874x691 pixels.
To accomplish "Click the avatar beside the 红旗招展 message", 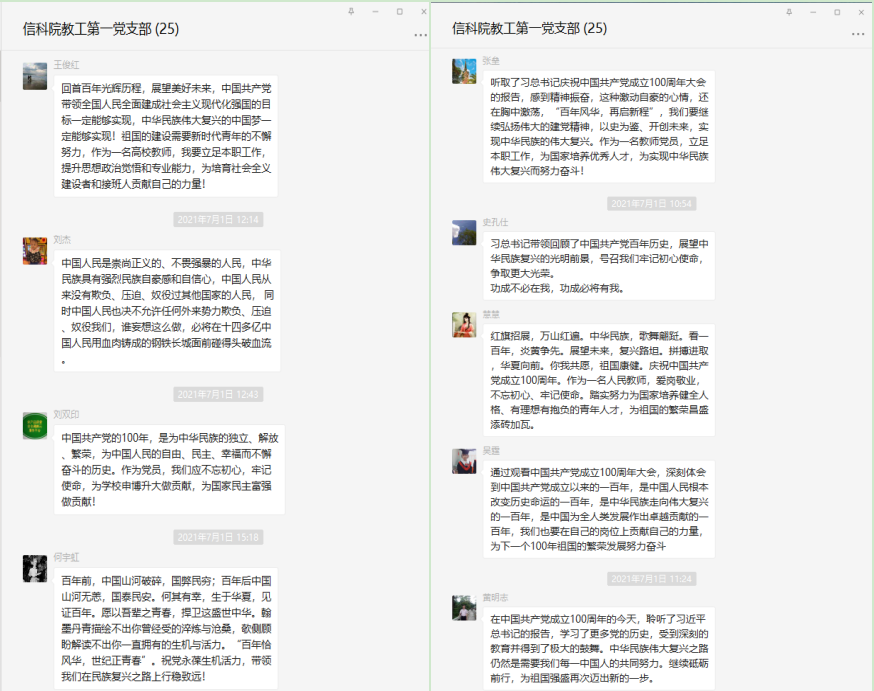I will tap(464, 325).
